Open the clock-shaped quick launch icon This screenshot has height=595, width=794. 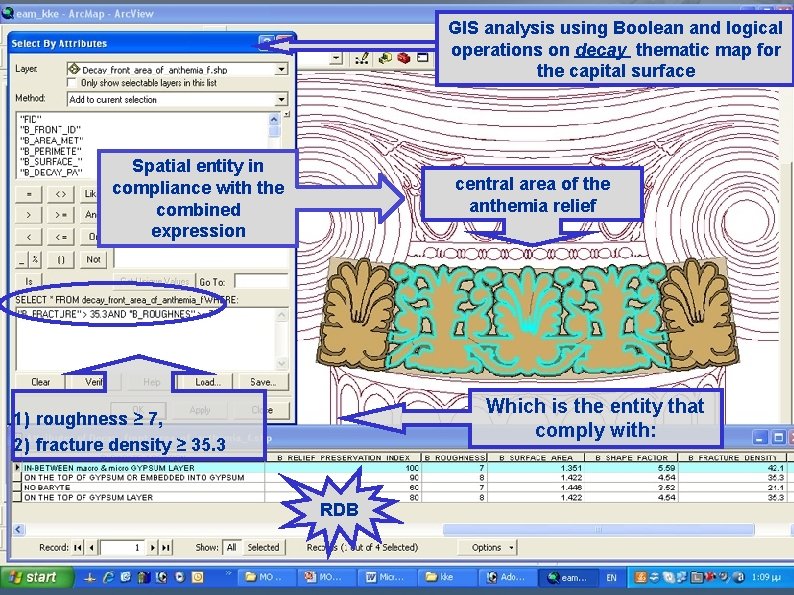pyautogui.click(x=197, y=577)
